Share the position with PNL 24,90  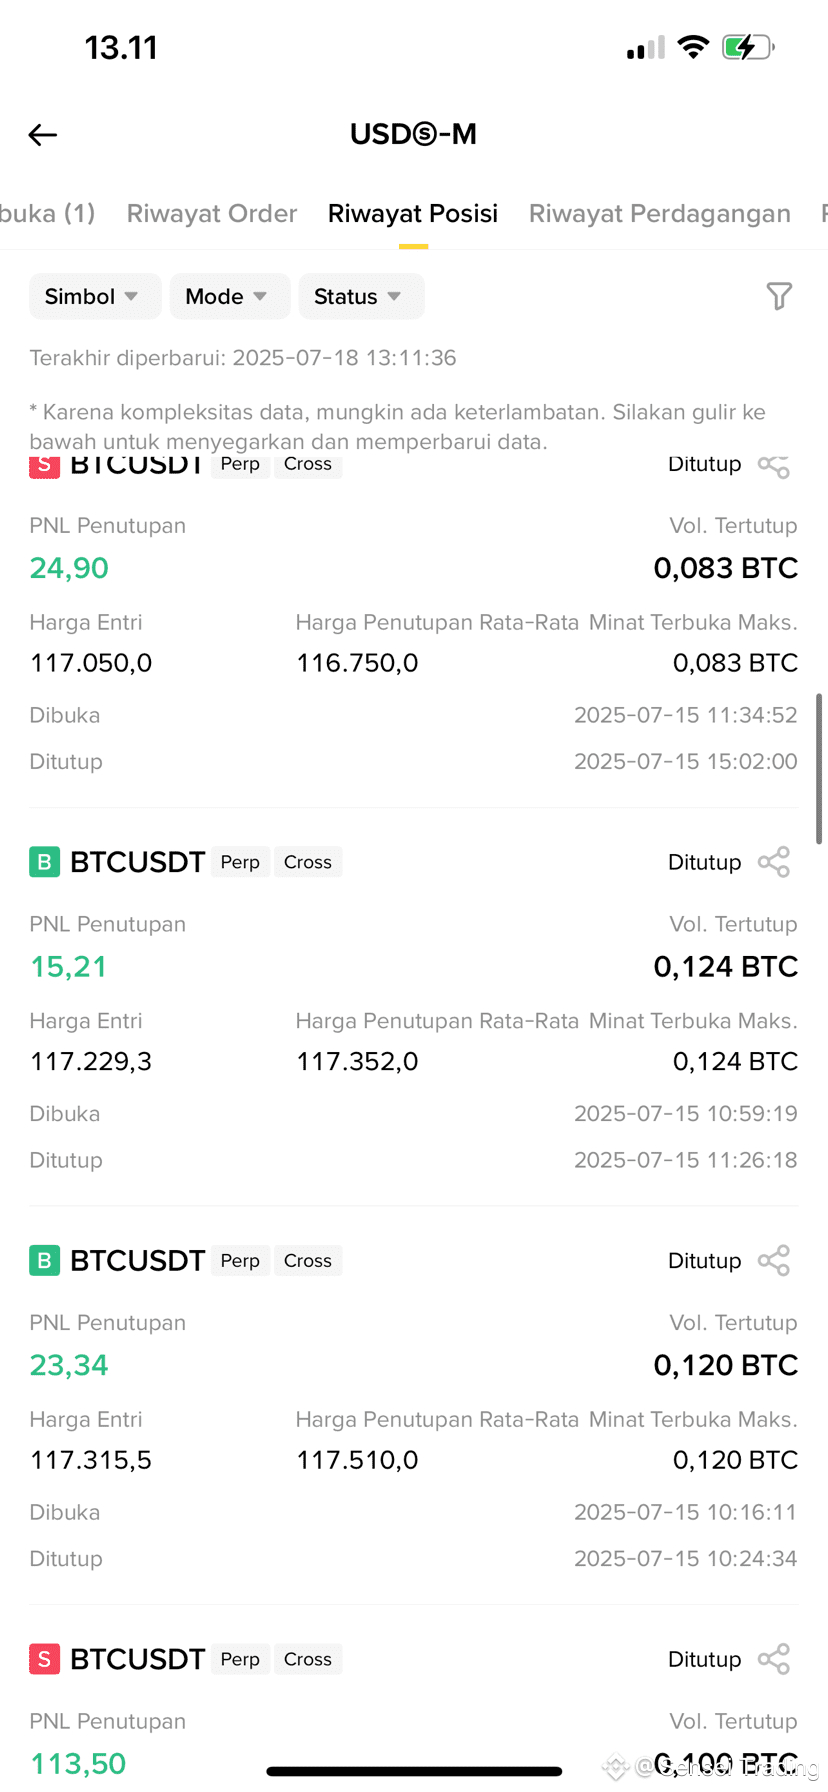[774, 465]
